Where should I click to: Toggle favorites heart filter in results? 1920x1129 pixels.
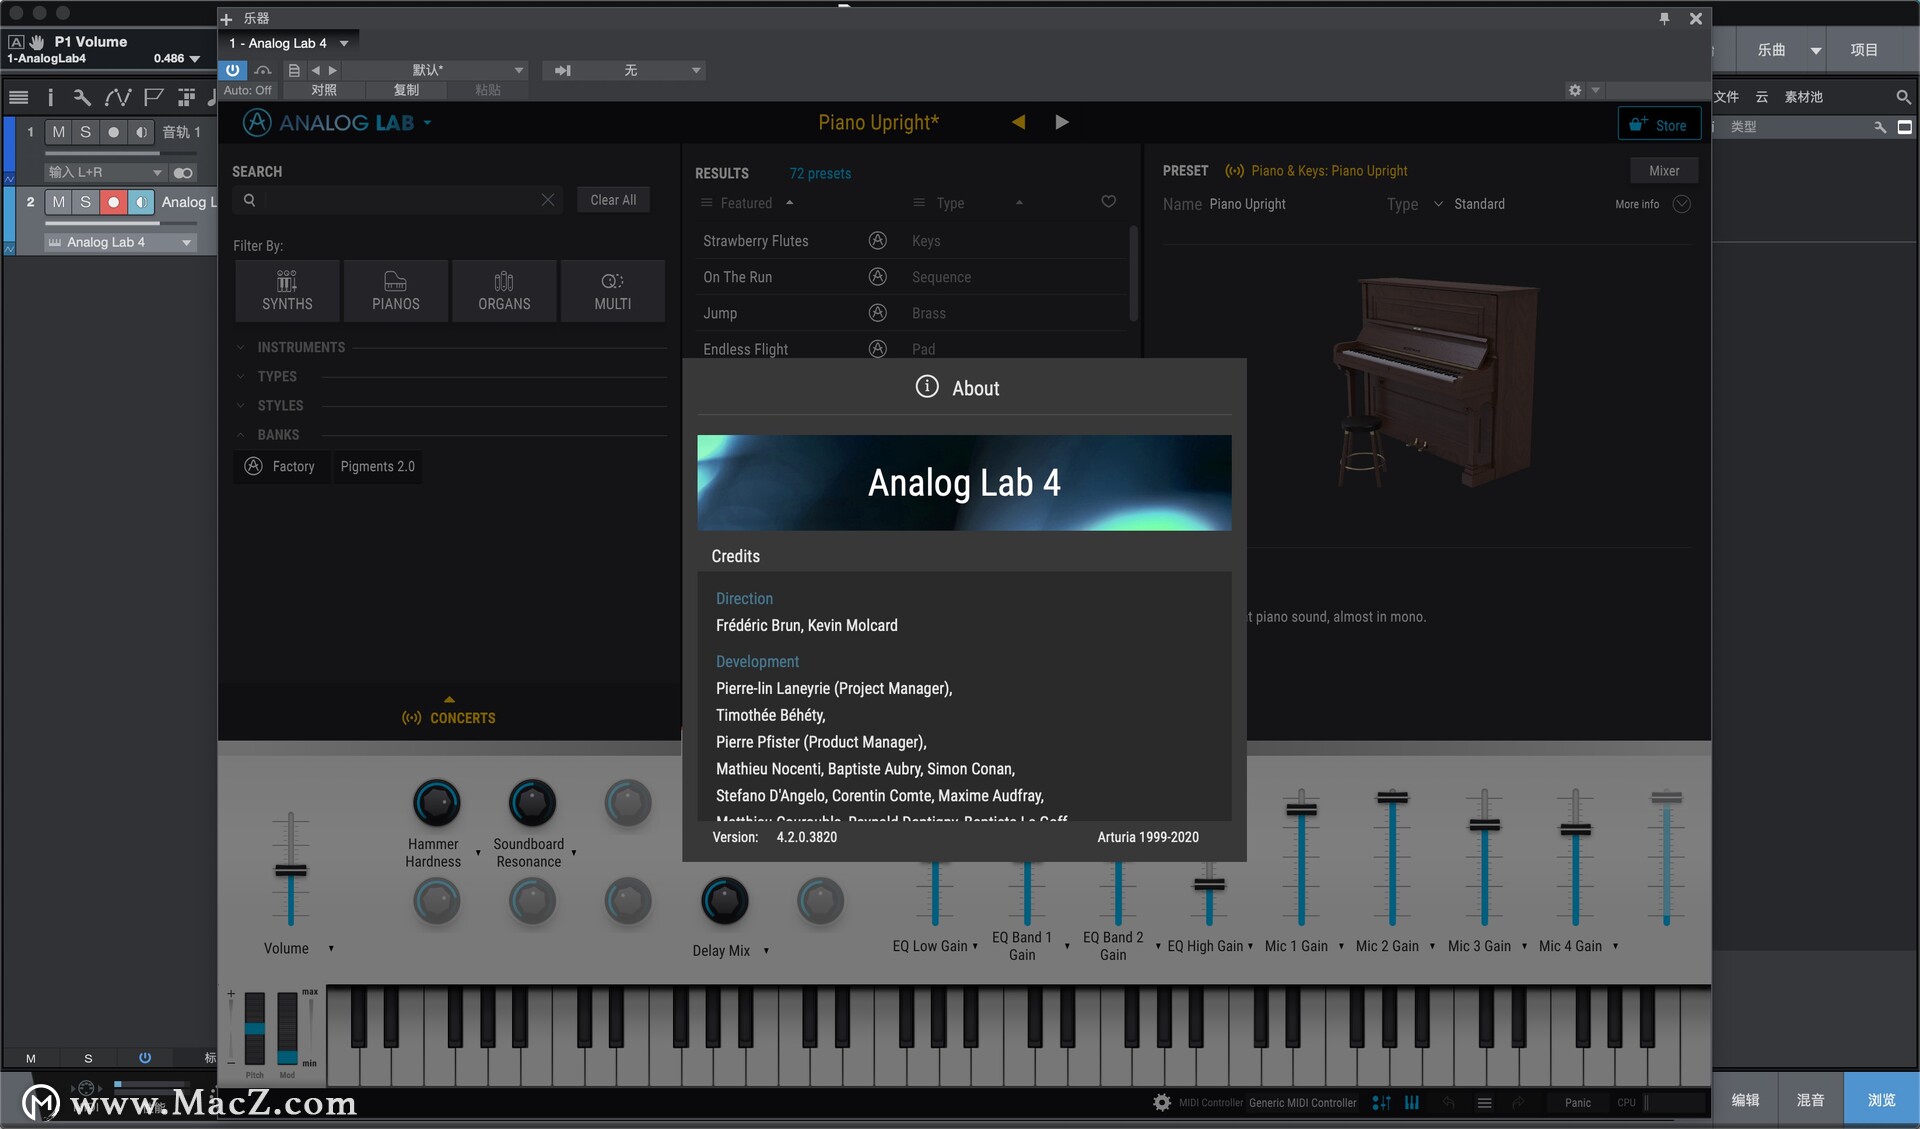1108,202
